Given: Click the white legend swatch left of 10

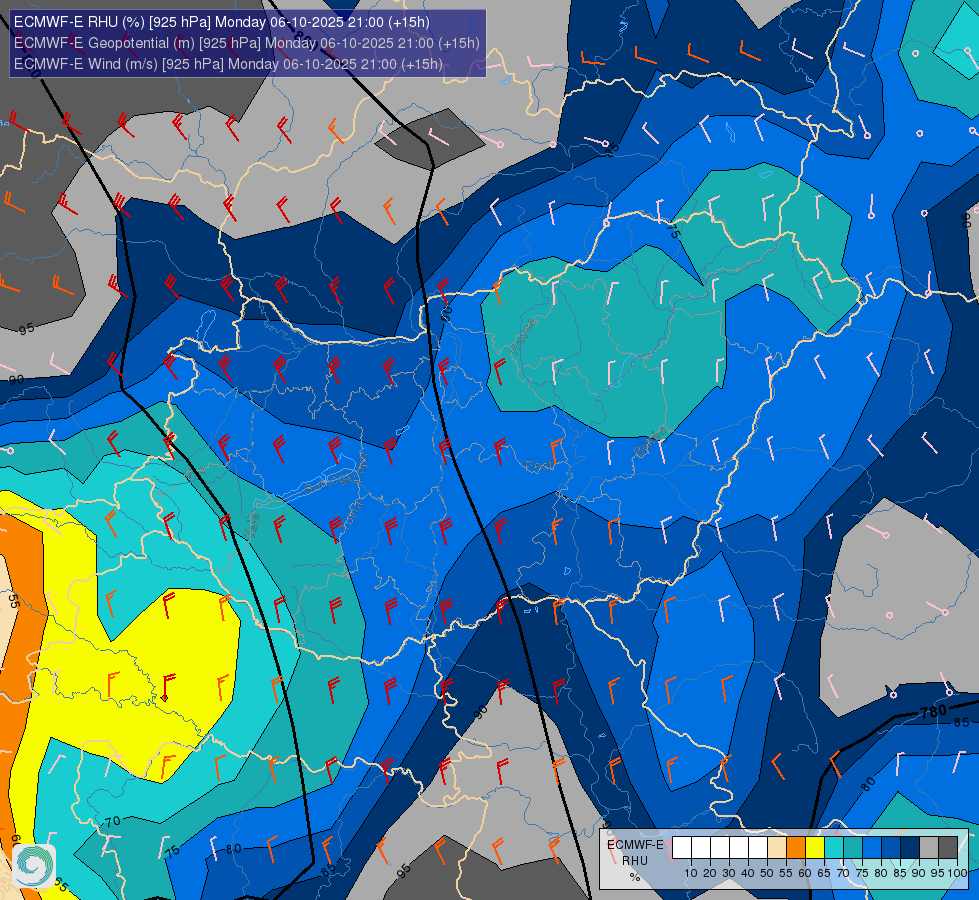Looking at the screenshot, I should (x=682, y=848).
